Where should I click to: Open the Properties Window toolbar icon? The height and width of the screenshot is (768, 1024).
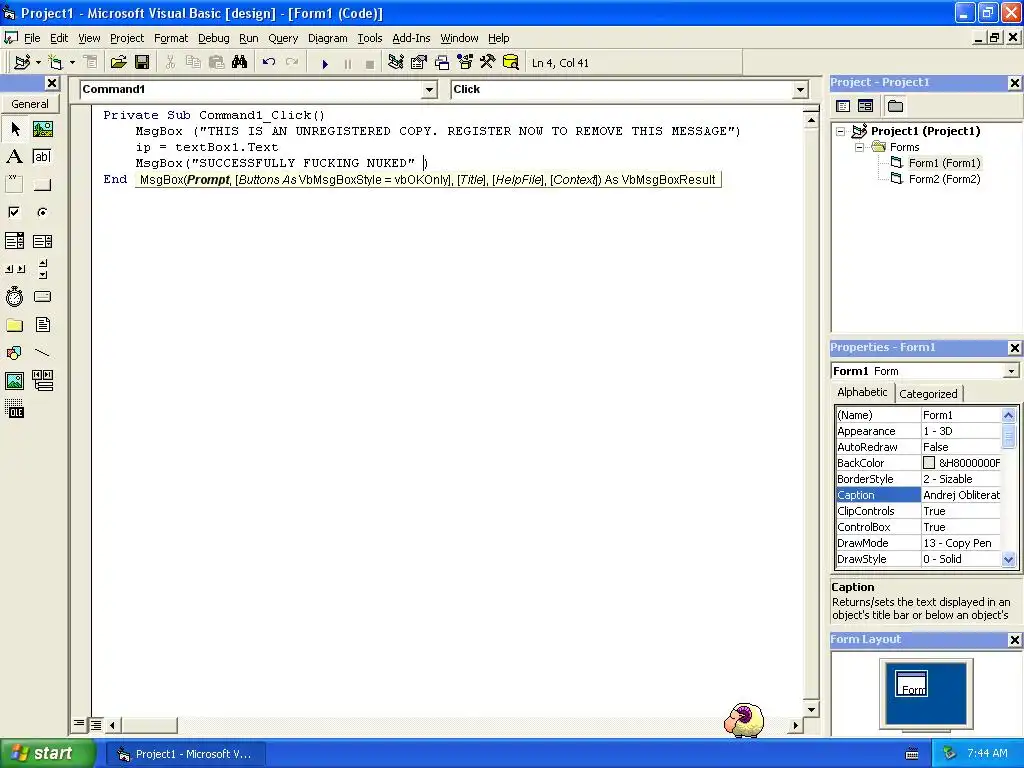pyautogui.click(x=419, y=63)
